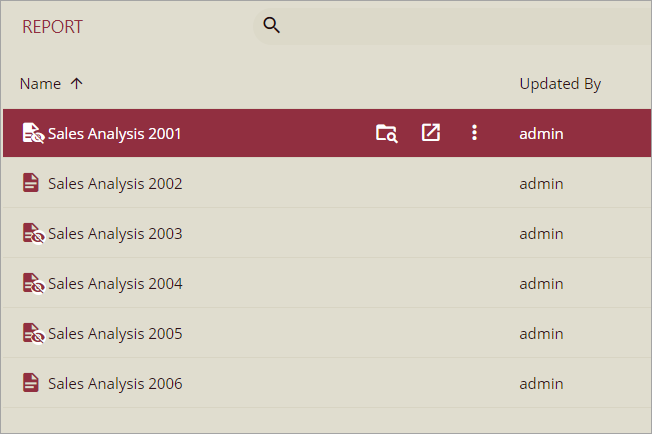Open the Sales Analysis 2002 report
This screenshot has width=652, height=434.
115,184
